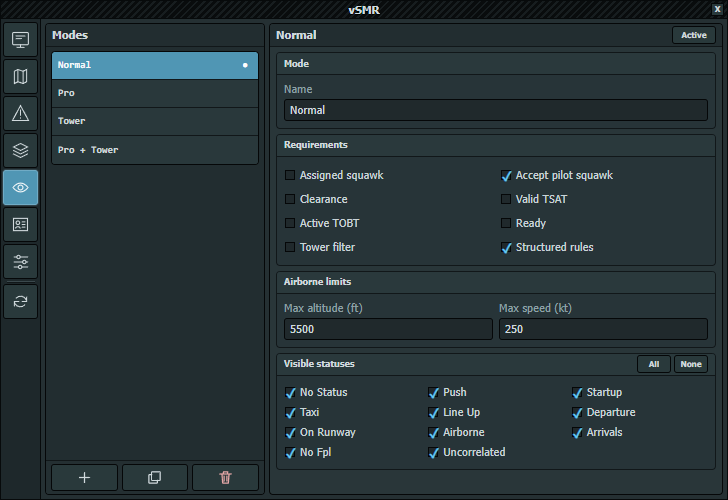Uncheck No Fpl visible status

(x=290, y=452)
